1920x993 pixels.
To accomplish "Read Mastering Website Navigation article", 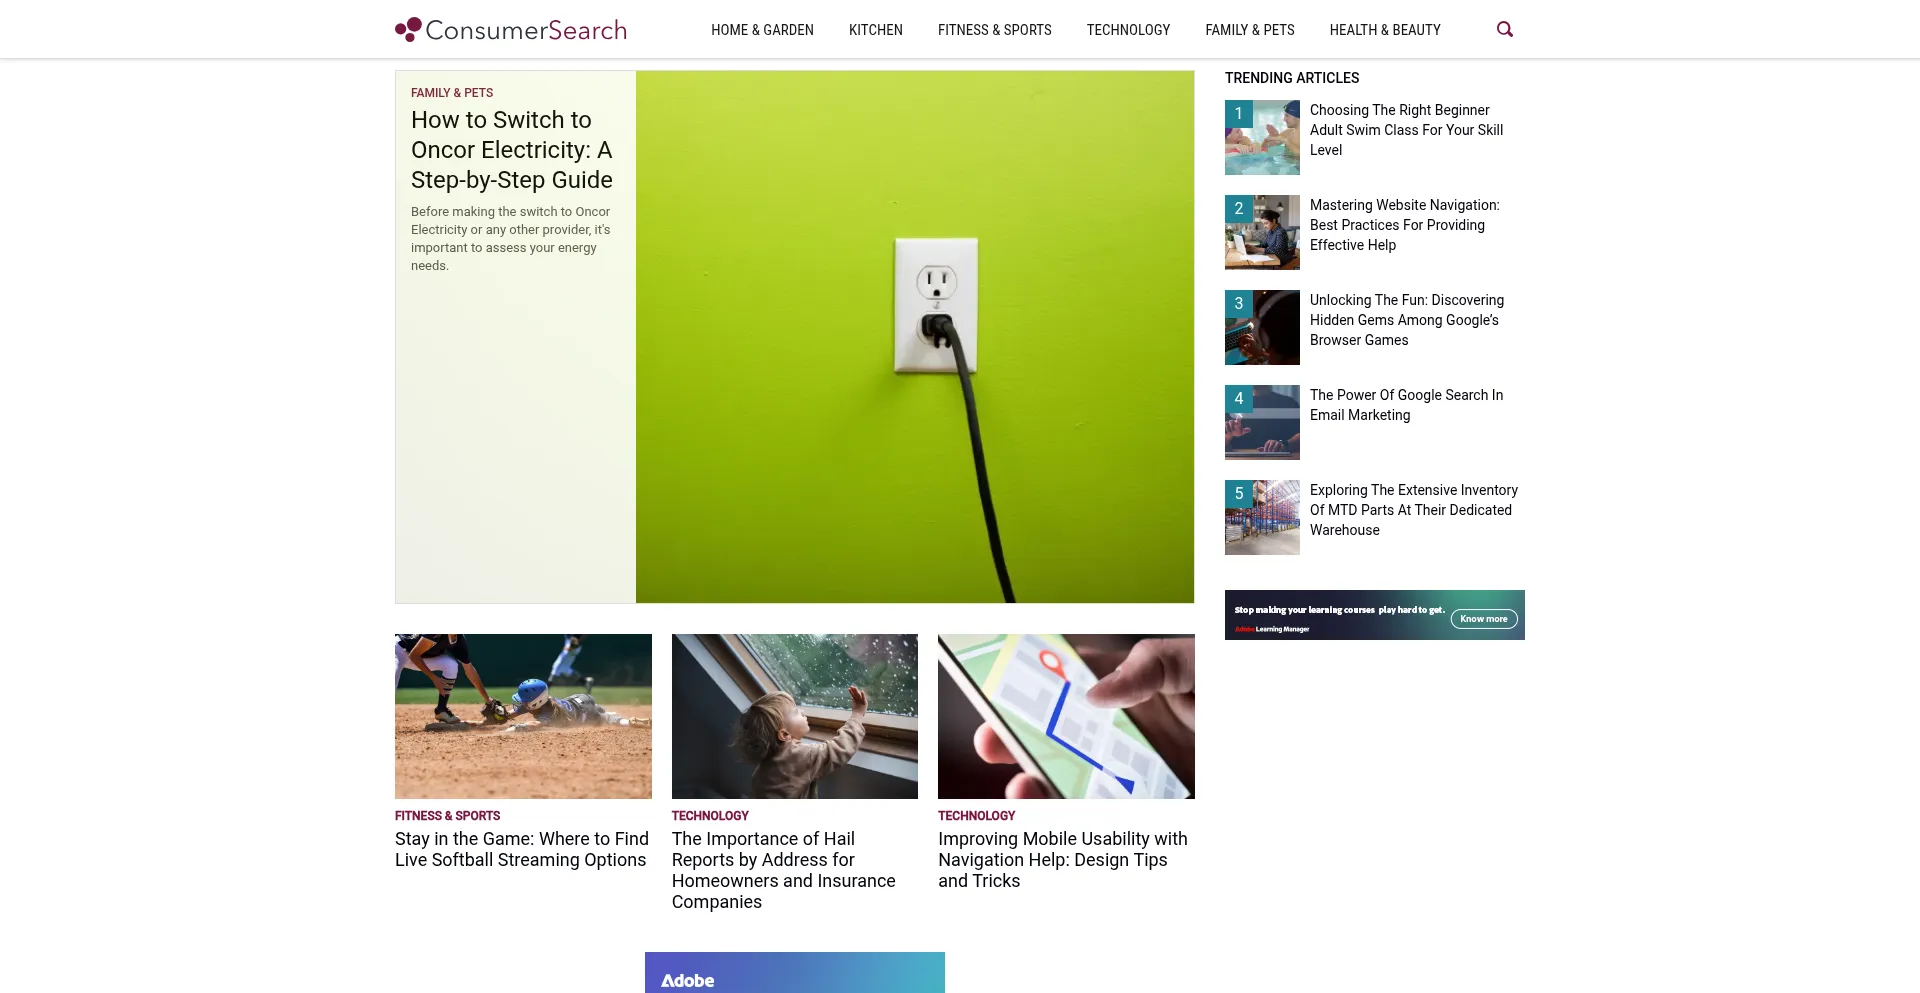I will click(x=1405, y=225).
